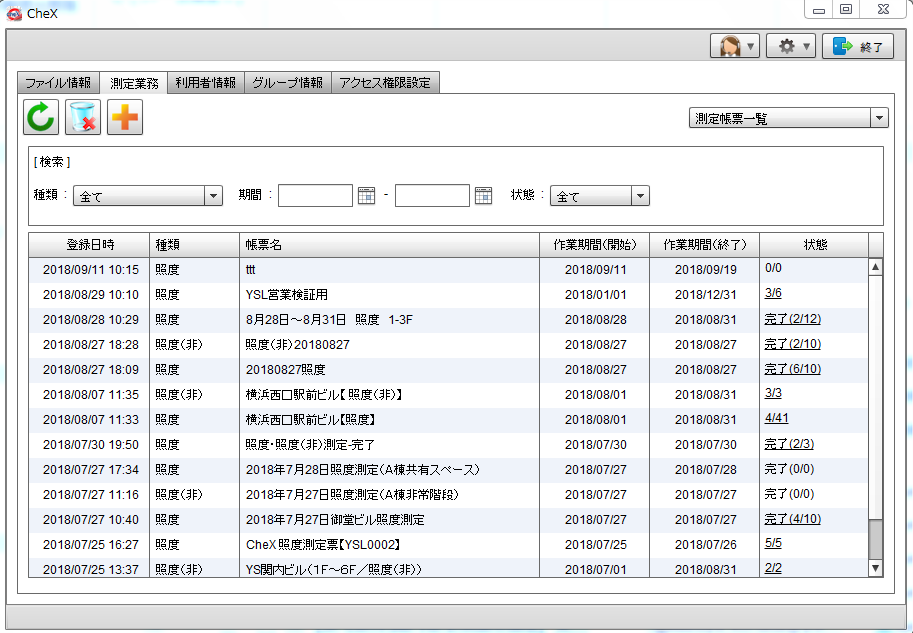Sort by 種類 column header
The width and height of the screenshot is (913, 633).
(194, 245)
